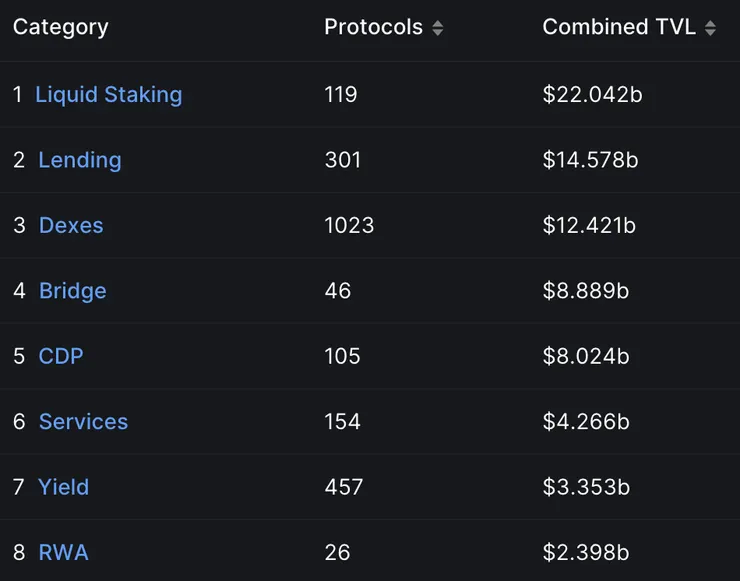Open the Services category link
740x581 pixels.
point(83,422)
